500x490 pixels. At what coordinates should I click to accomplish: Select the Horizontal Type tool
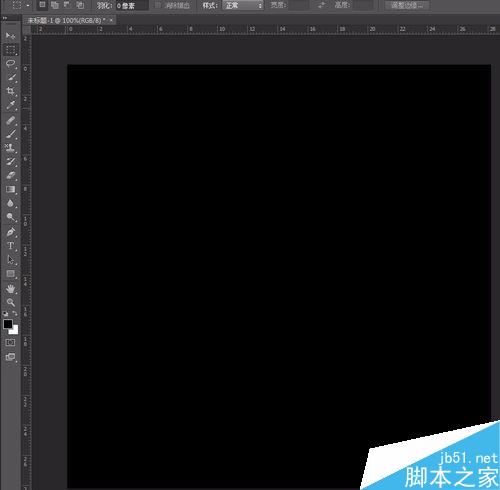click(10, 246)
